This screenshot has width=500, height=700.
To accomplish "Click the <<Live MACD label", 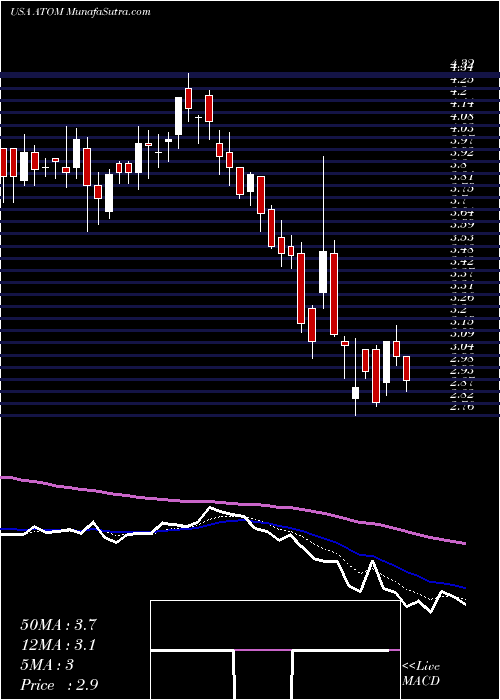I will point(421,674).
